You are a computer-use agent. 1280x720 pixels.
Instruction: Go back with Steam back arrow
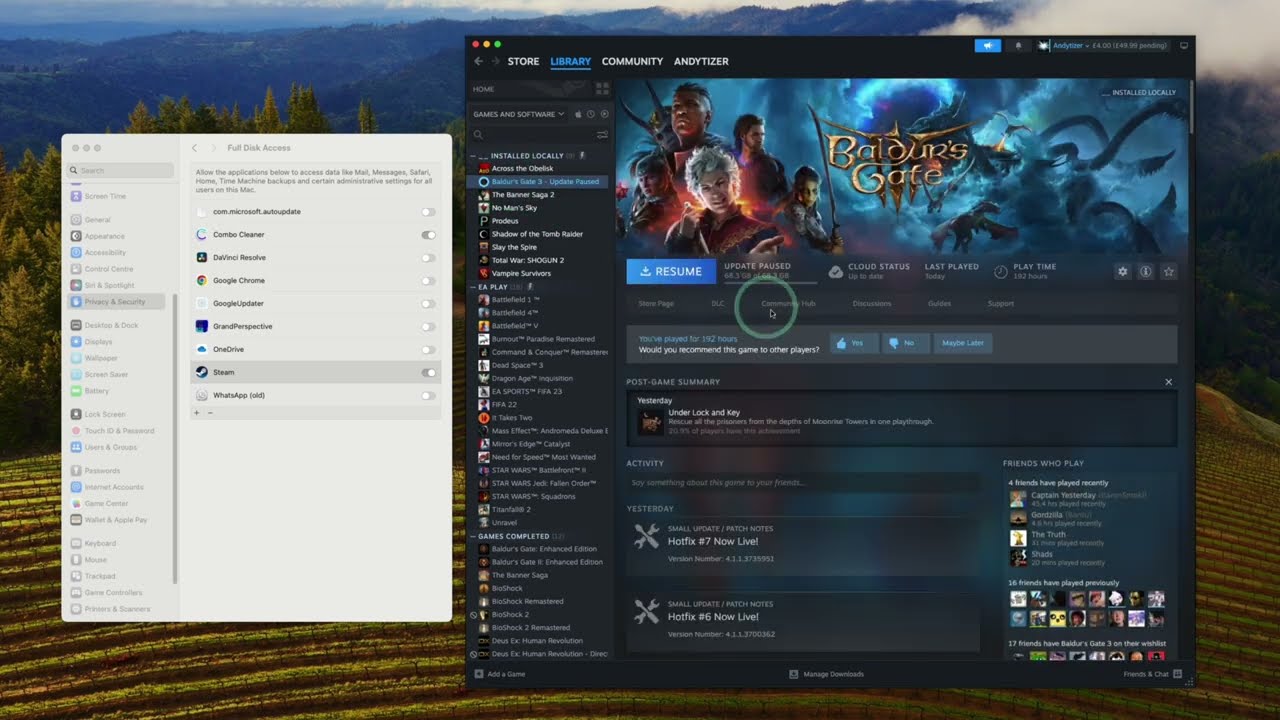[x=478, y=61]
